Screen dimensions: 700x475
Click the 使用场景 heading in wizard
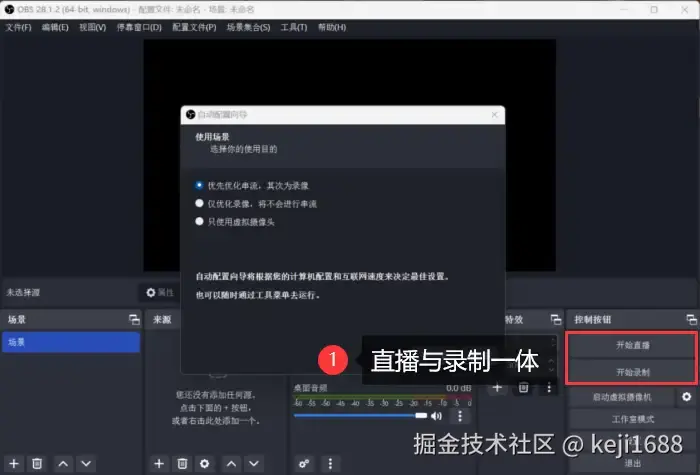tap(212, 137)
